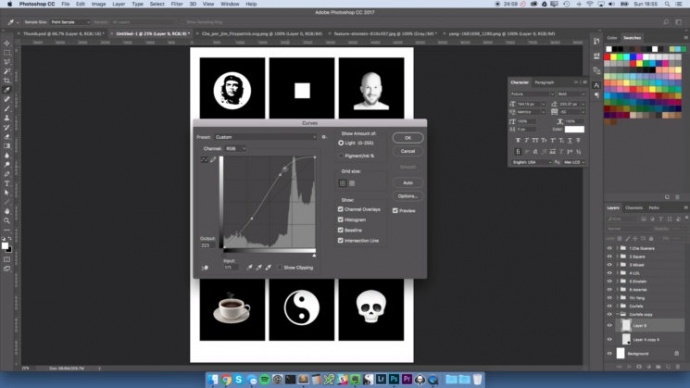Select the Horizontal Type tool
690x388 pixels.
(7, 183)
